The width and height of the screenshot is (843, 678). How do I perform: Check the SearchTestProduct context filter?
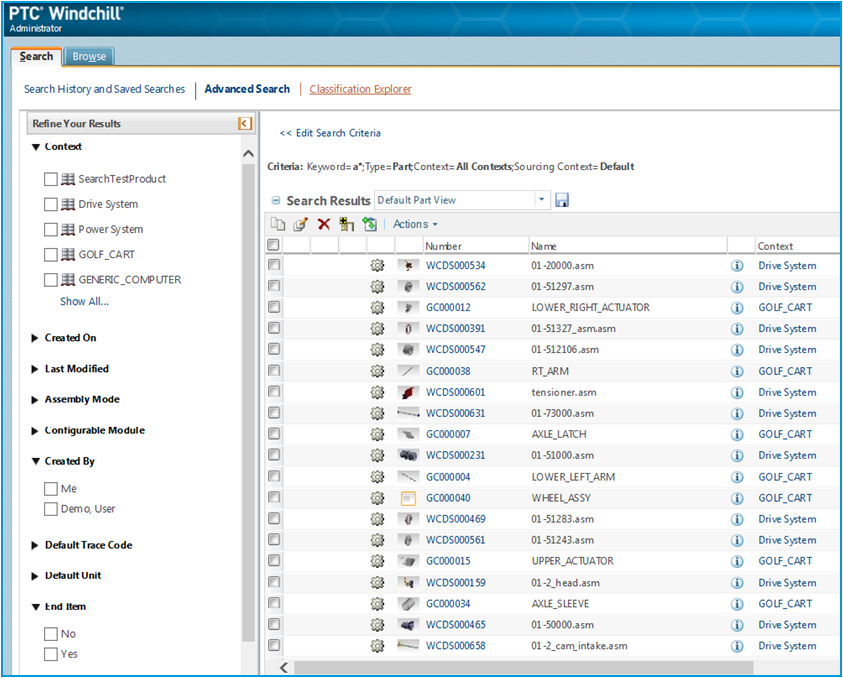[51, 179]
